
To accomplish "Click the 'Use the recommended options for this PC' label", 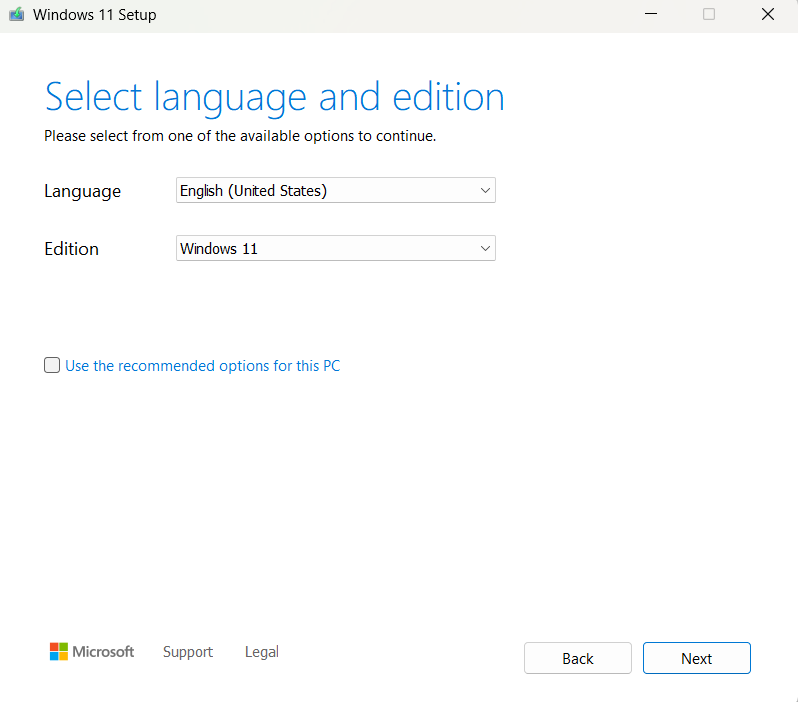I will pos(203,366).
